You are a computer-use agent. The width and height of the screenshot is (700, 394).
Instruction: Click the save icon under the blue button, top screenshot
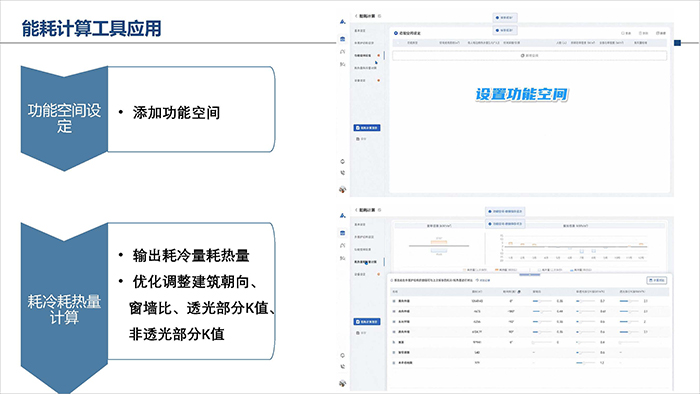point(357,139)
